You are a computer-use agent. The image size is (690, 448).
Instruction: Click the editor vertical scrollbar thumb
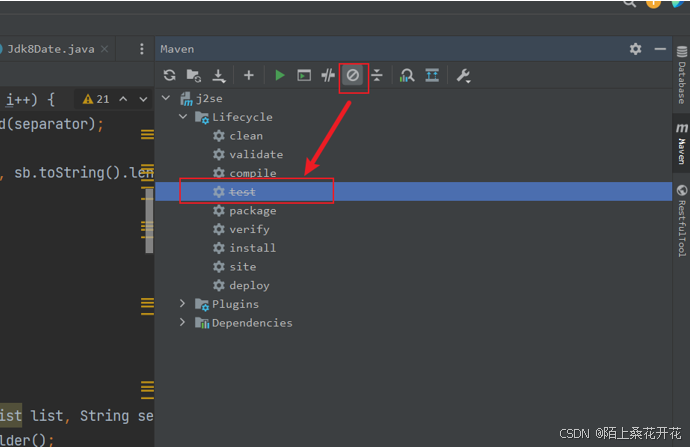click(149, 220)
